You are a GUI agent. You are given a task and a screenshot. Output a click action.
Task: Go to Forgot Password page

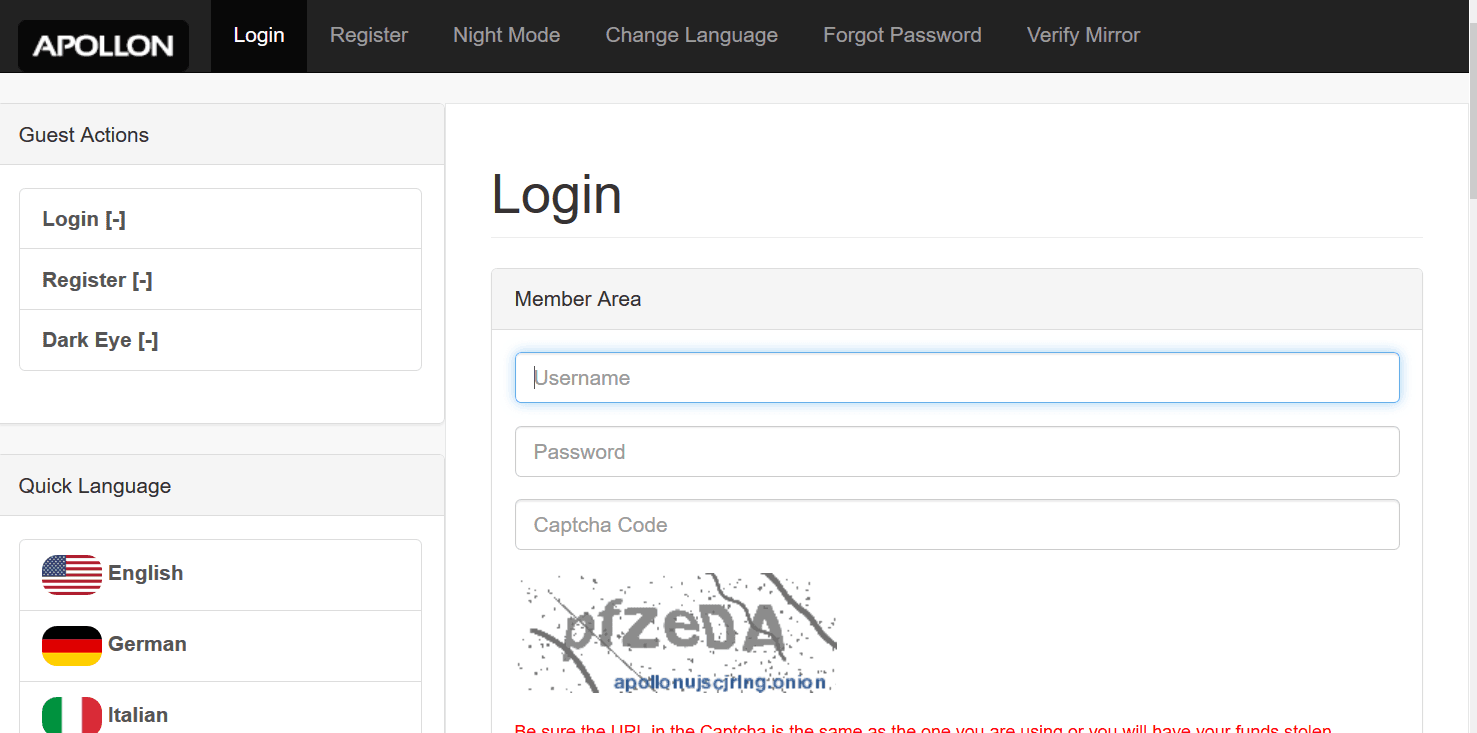[902, 35]
